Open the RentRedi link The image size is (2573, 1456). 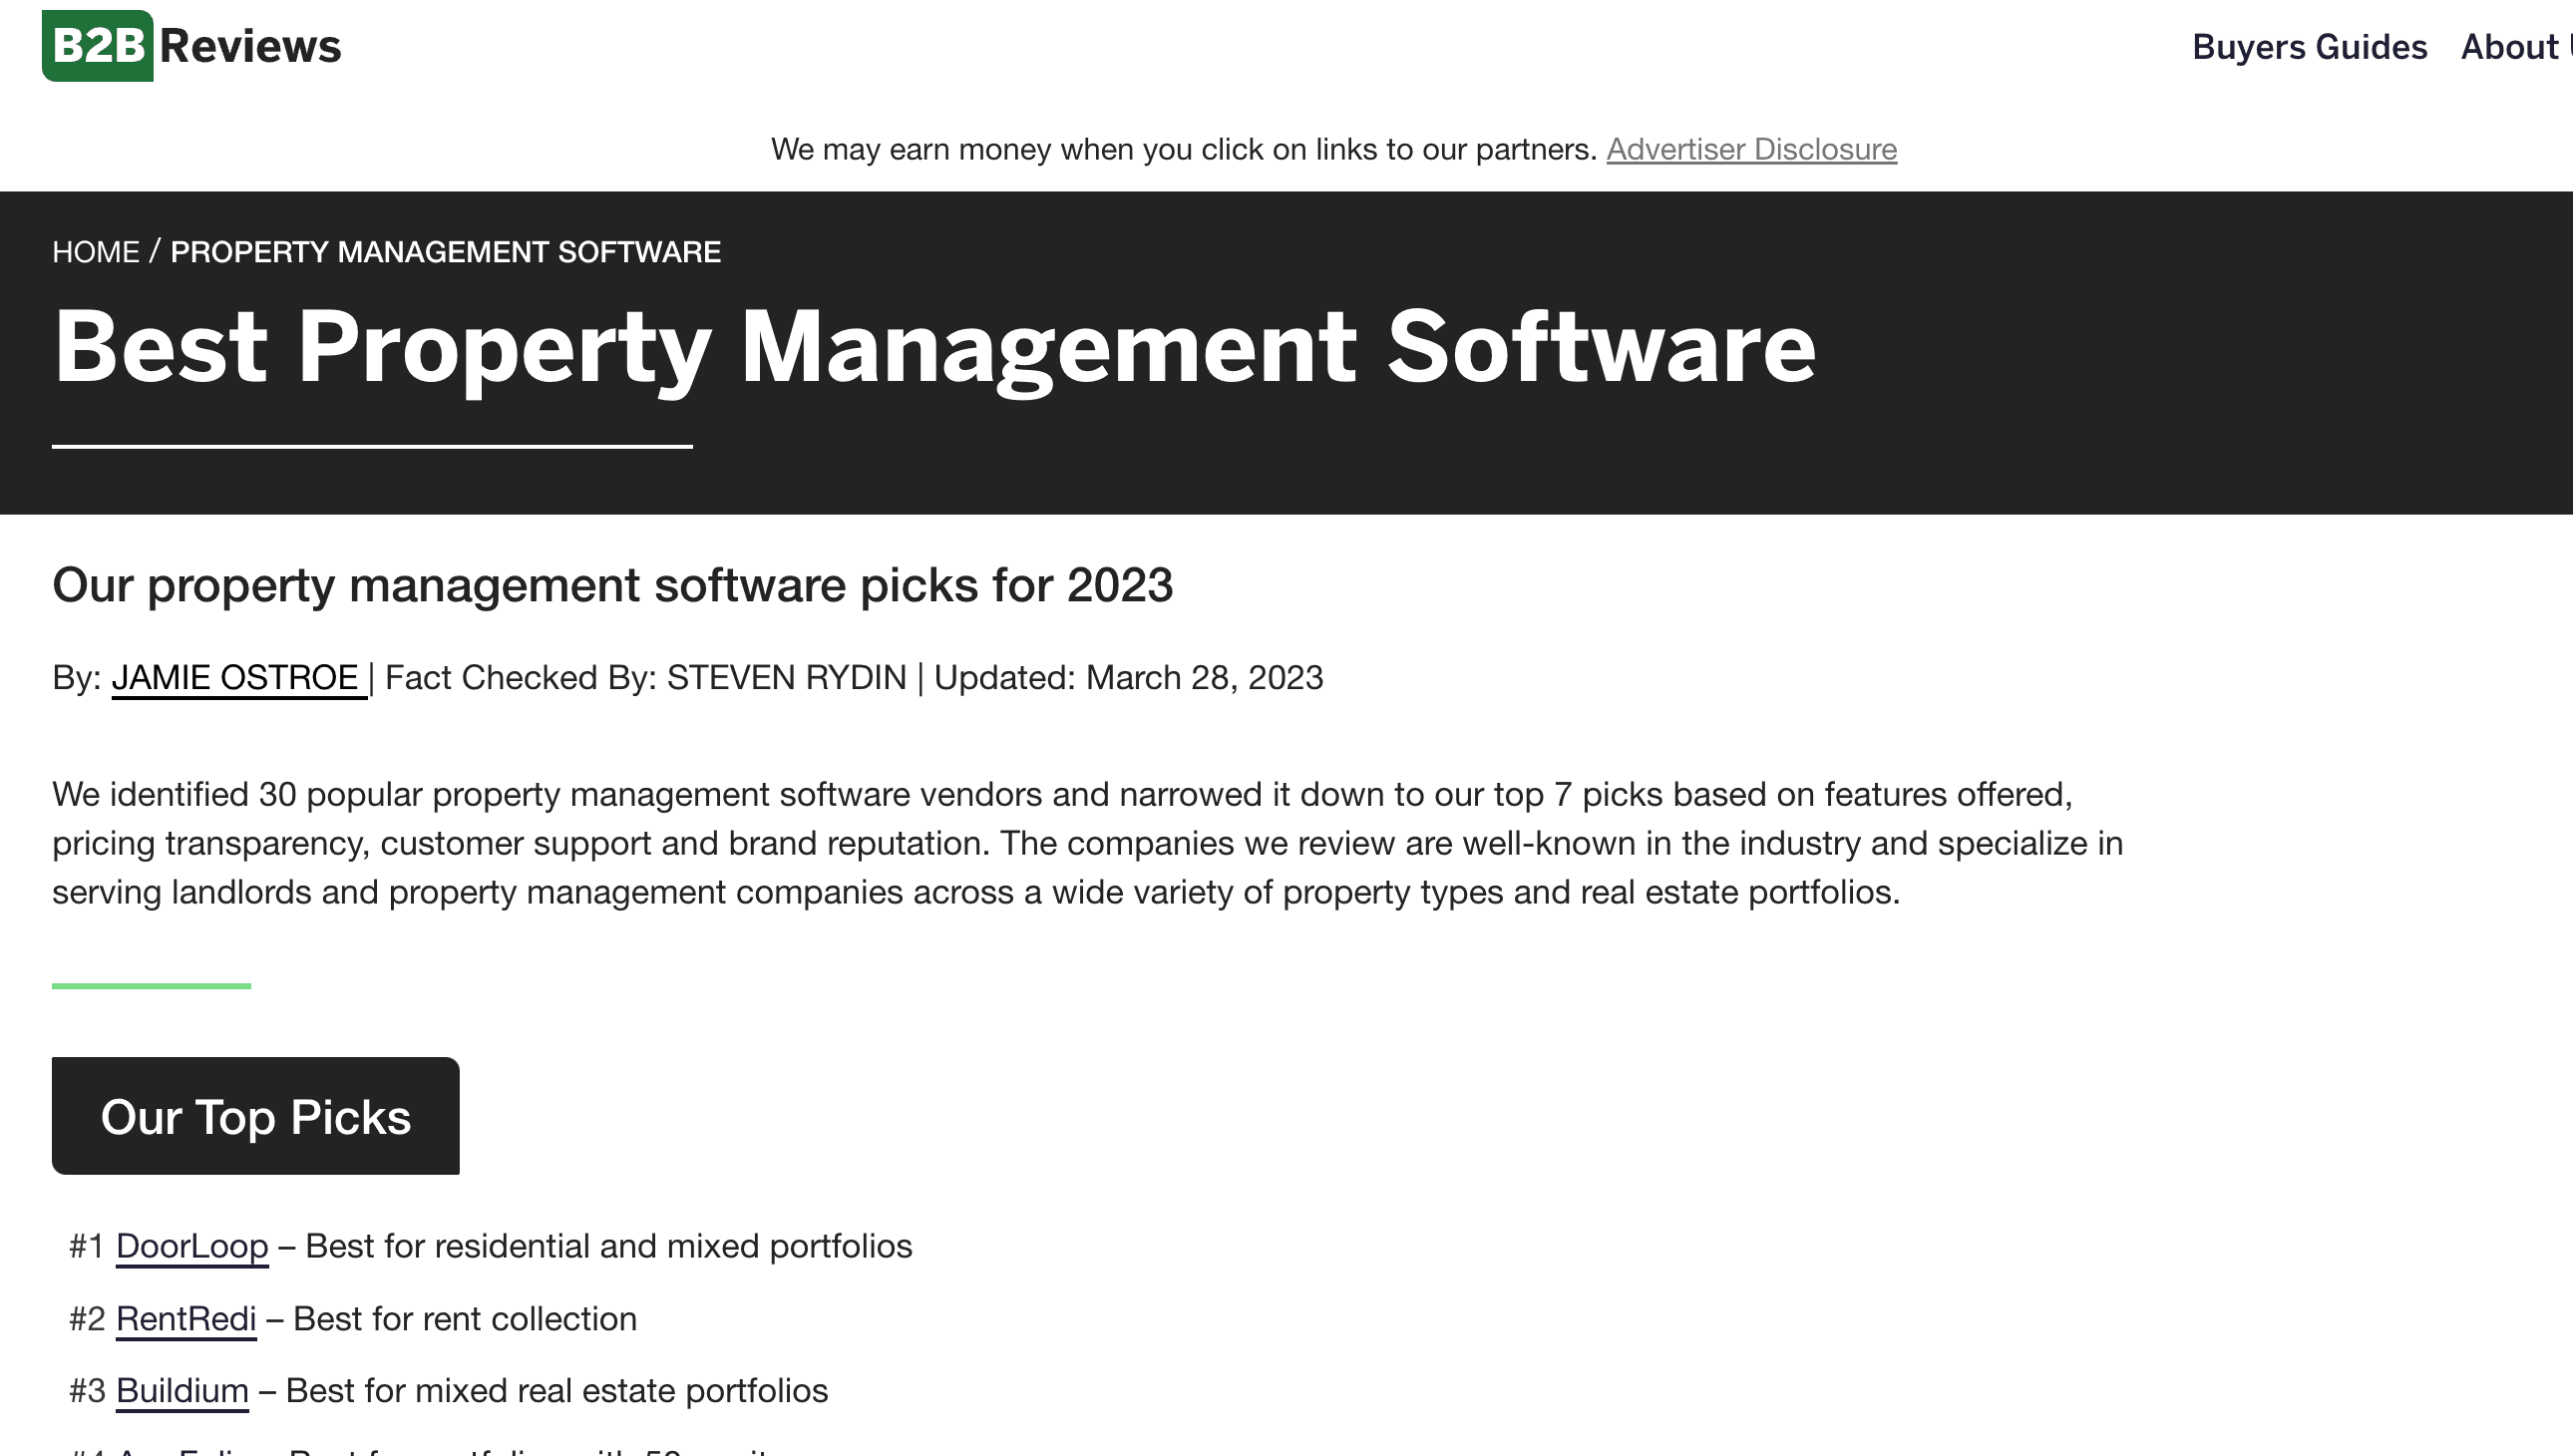(x=187, y=1318)
